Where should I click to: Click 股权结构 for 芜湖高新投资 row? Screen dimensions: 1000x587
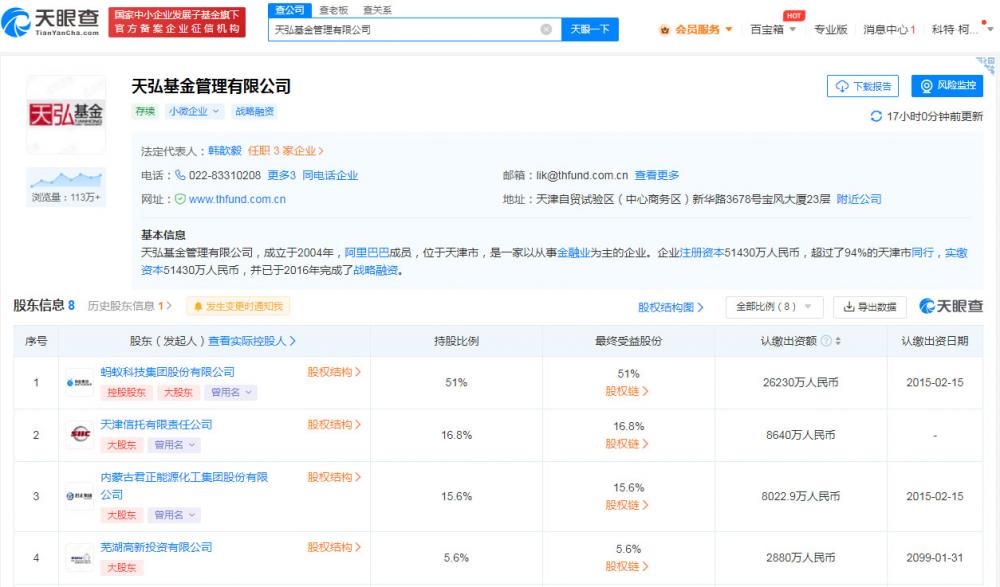pyautogui.click(x=334, y=547)
